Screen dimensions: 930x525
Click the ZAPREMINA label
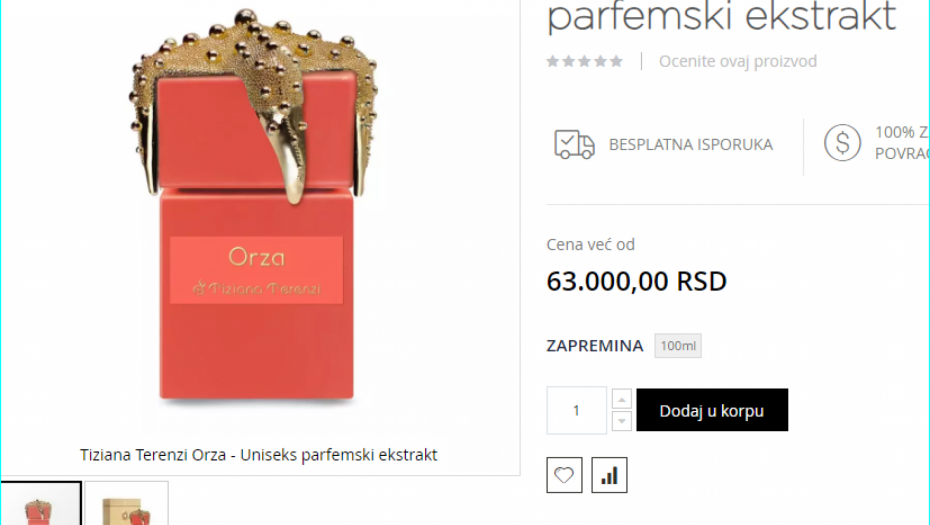pos(595,346)
